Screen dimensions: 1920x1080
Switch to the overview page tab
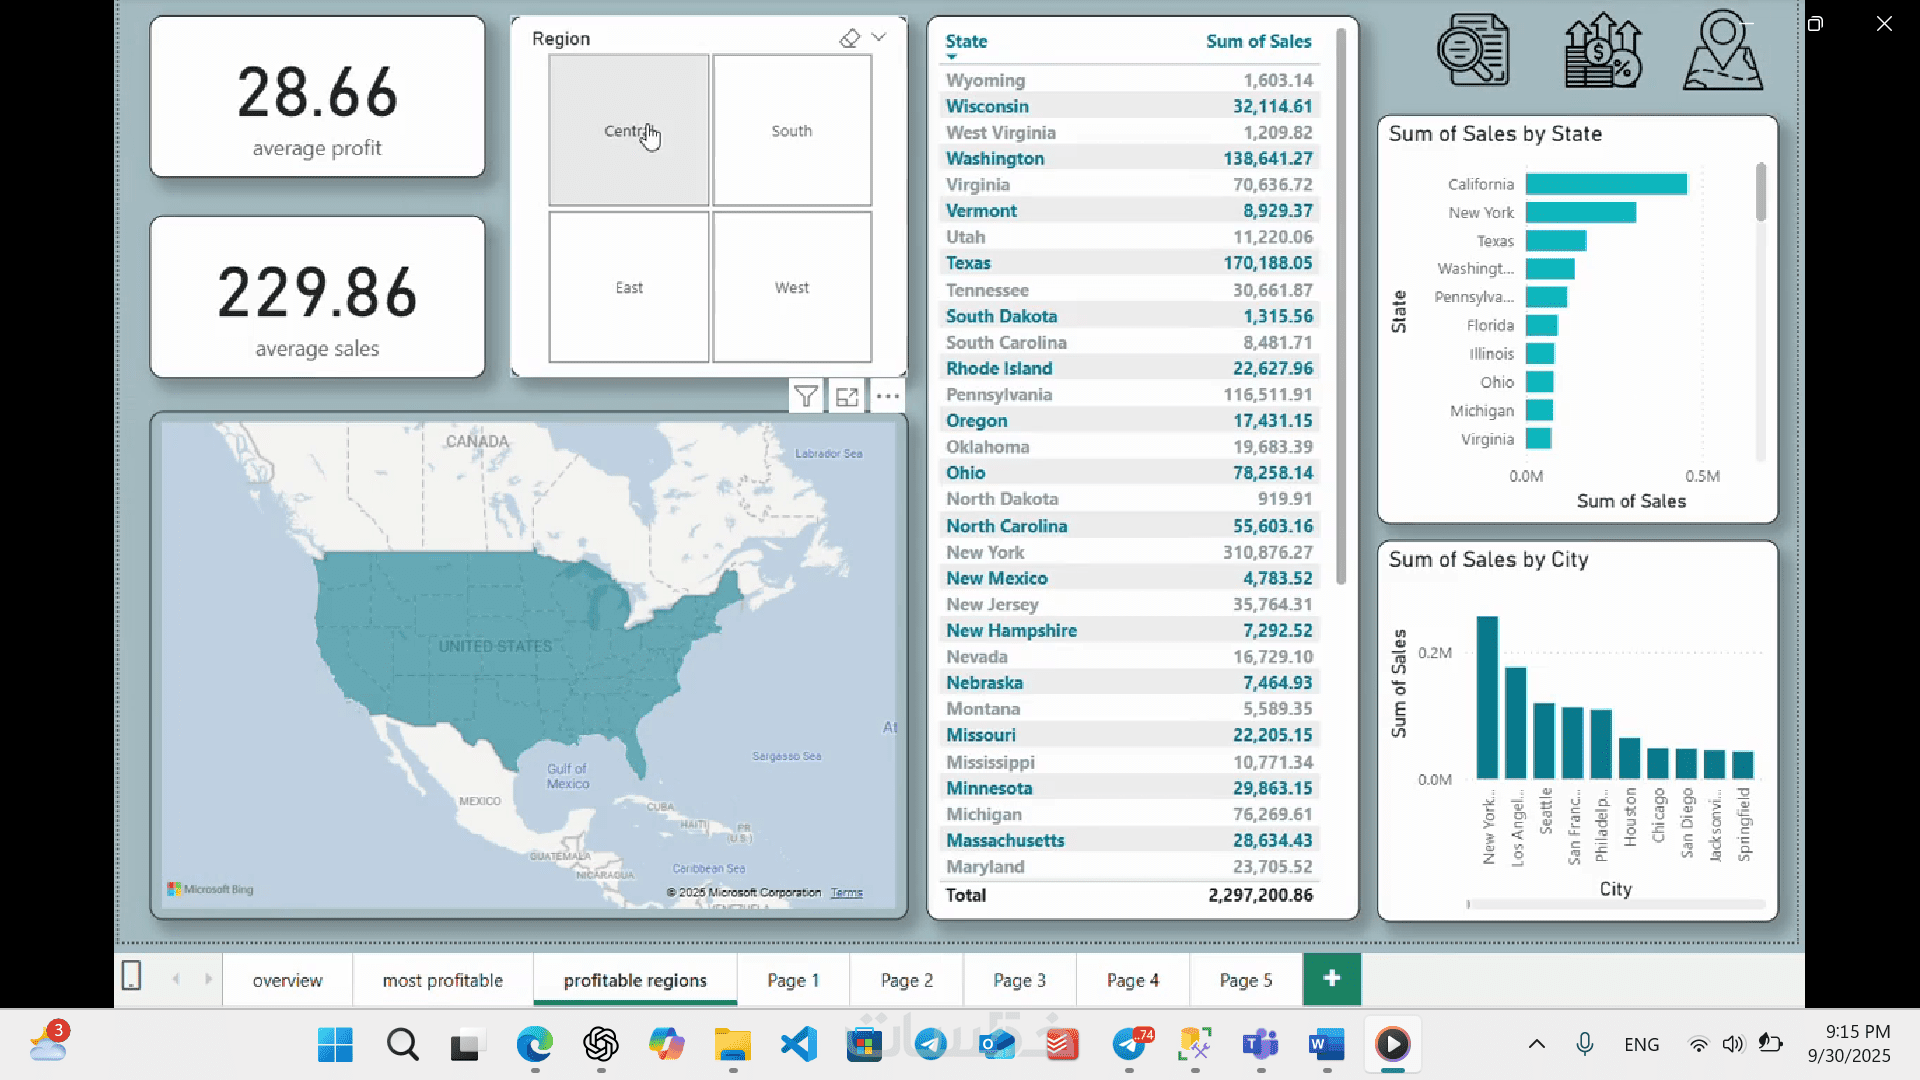coord(287,980)
